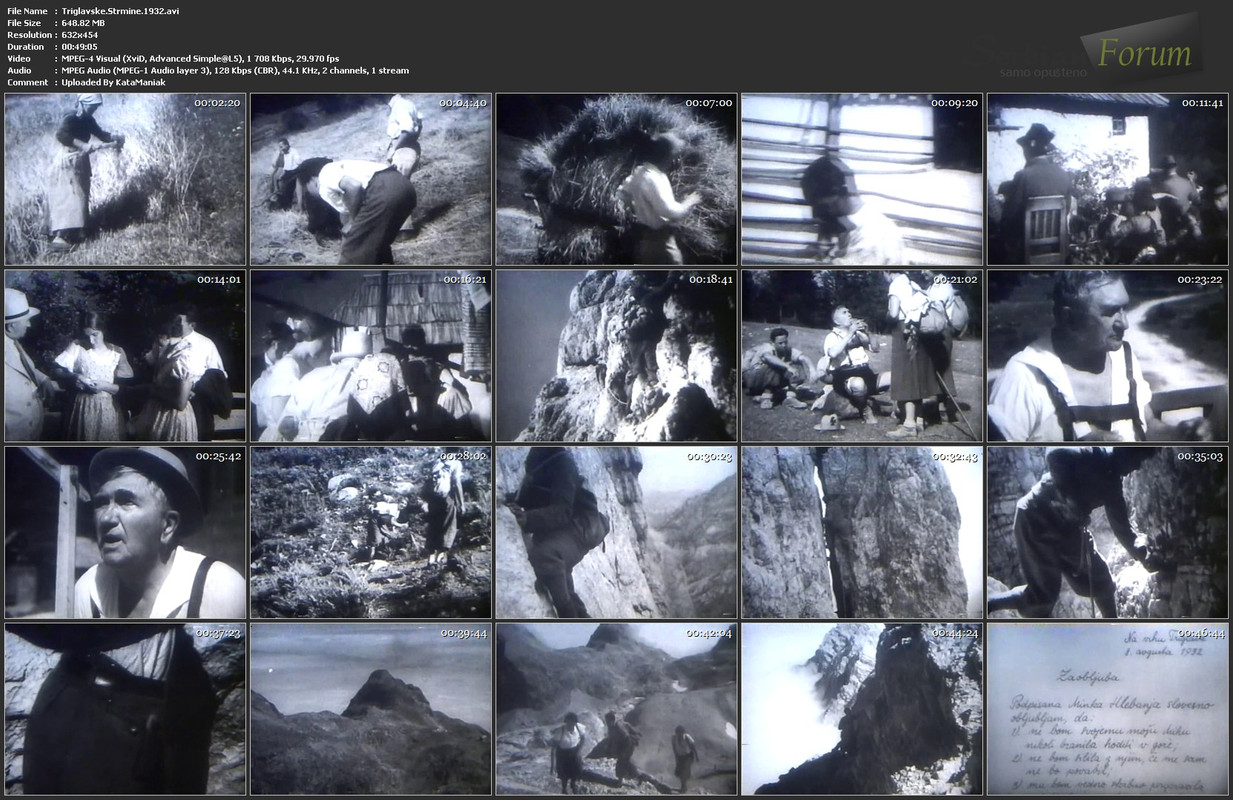This screenshot has width=1233, height=800.
Task: Click the Forum logo watermark text
Action: click(x=1144, y=53)
